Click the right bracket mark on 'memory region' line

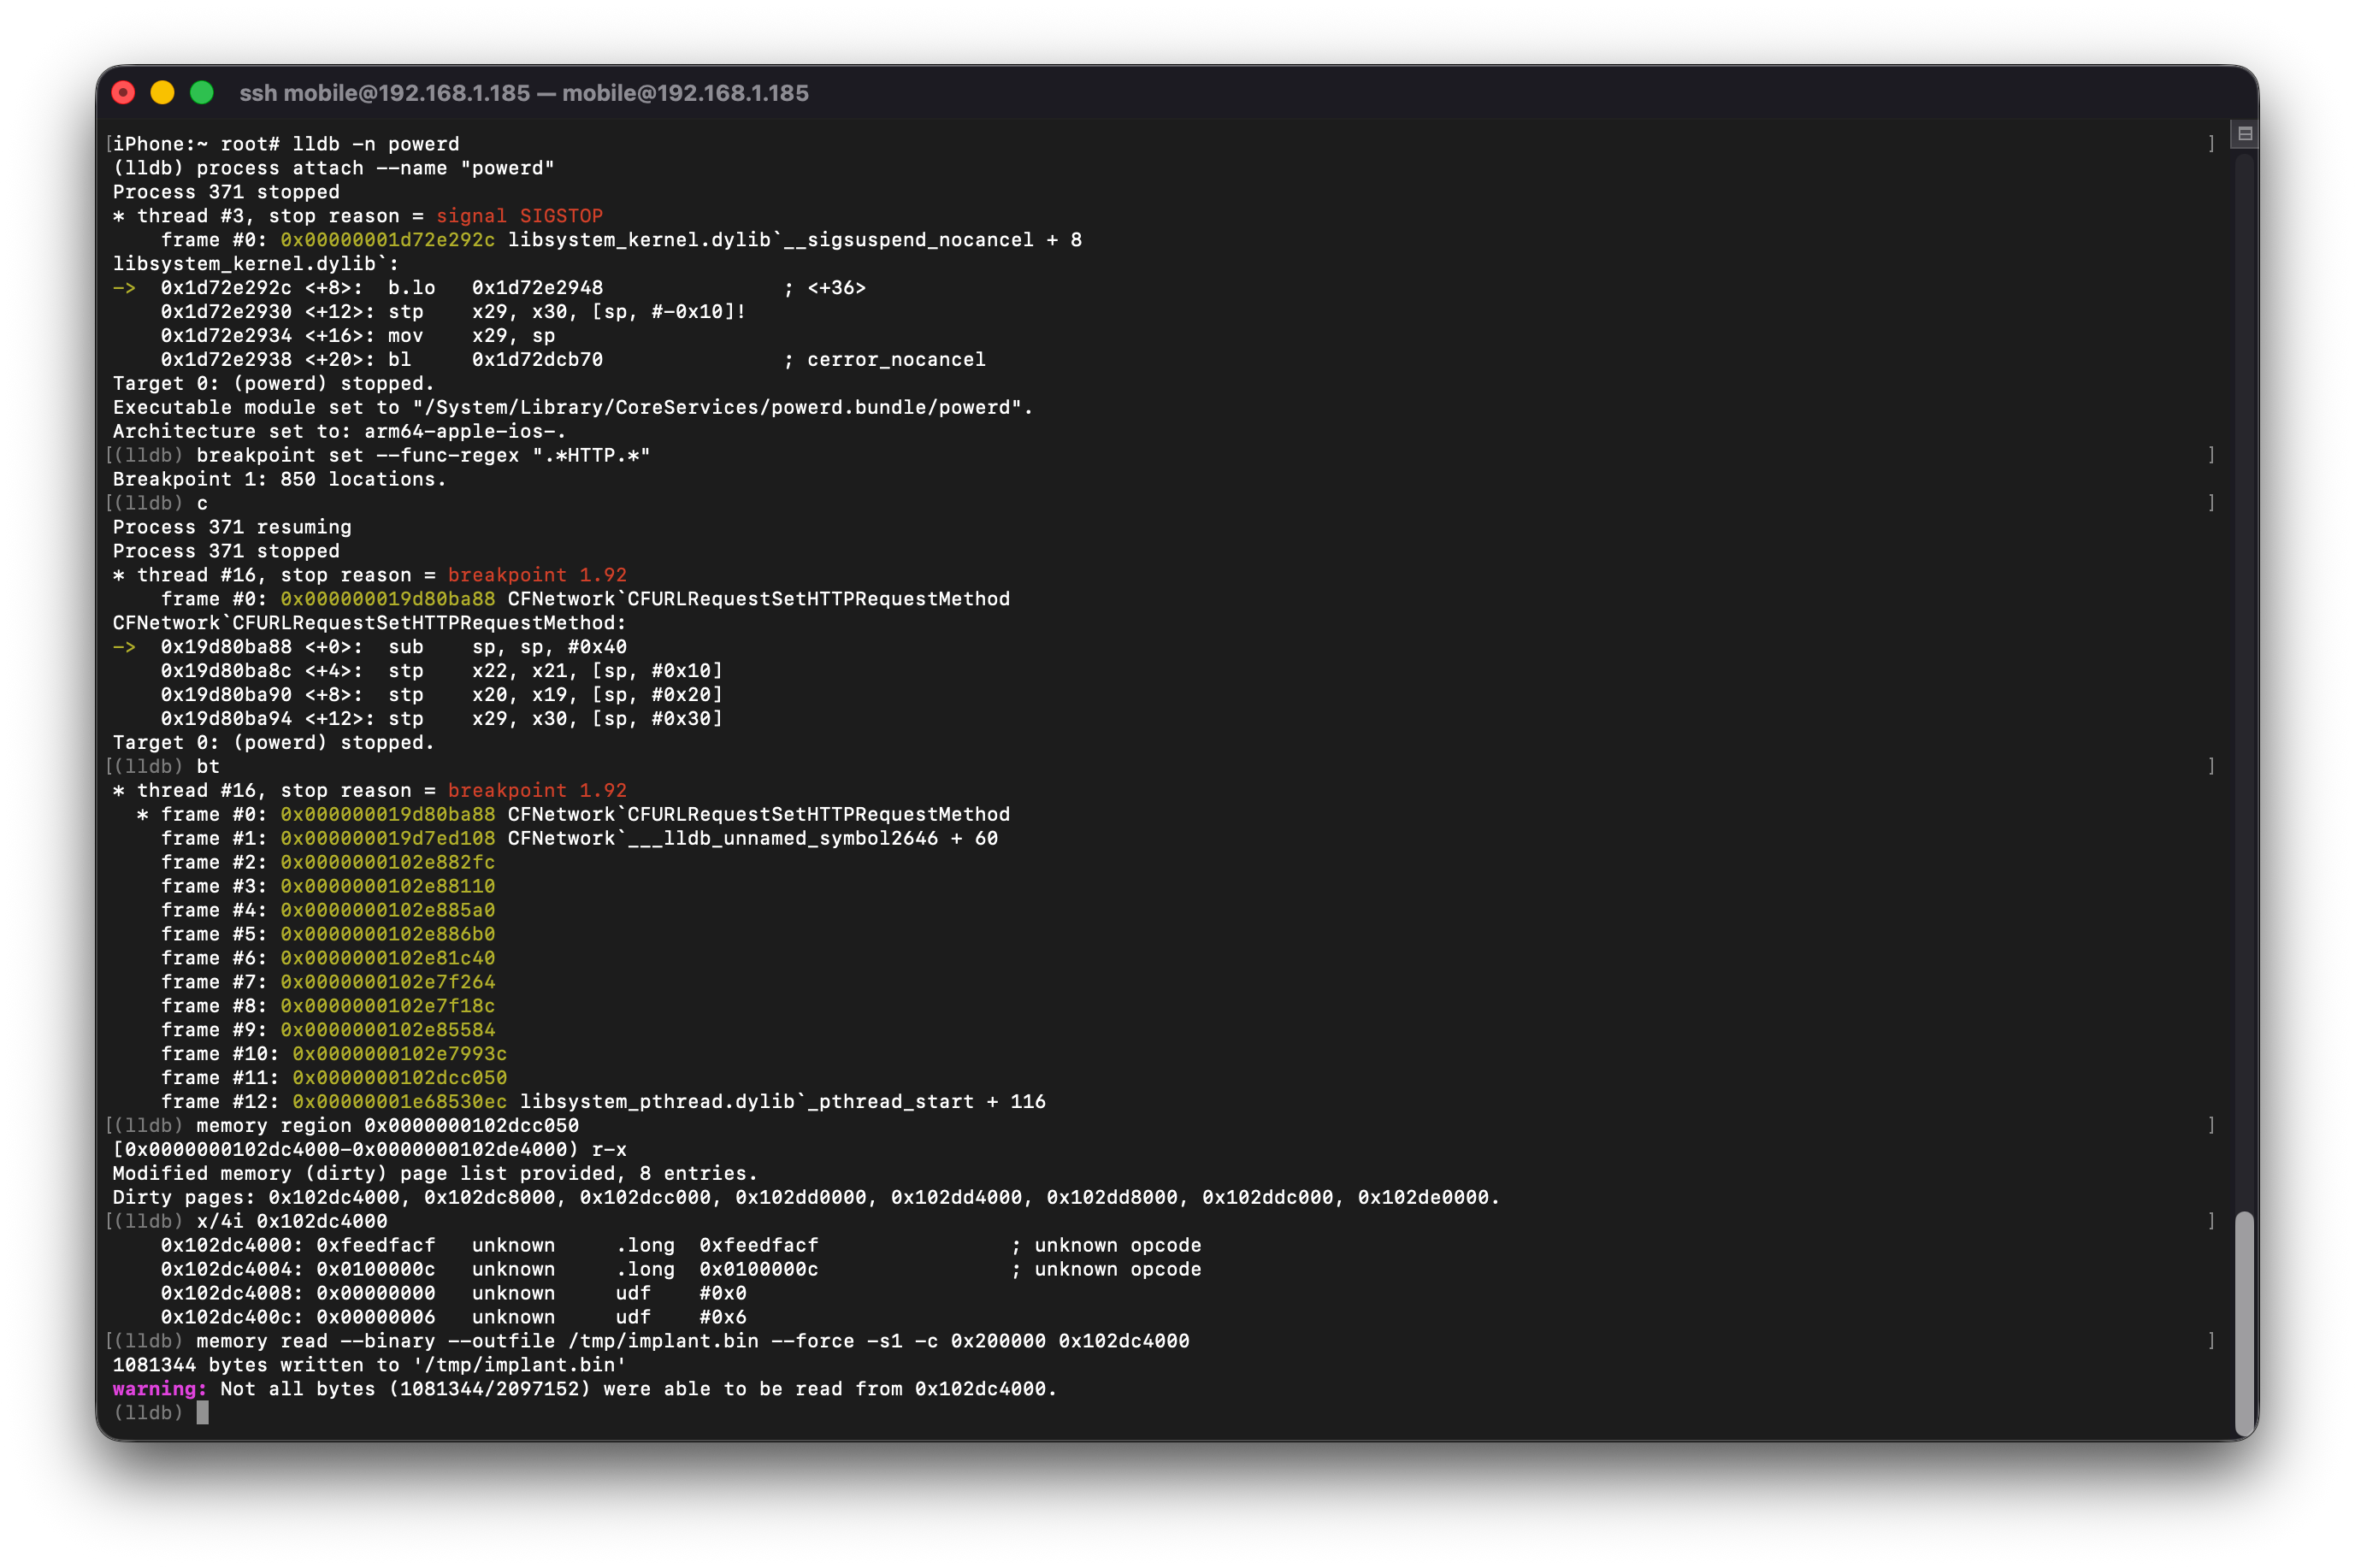click(2211, 1125)
